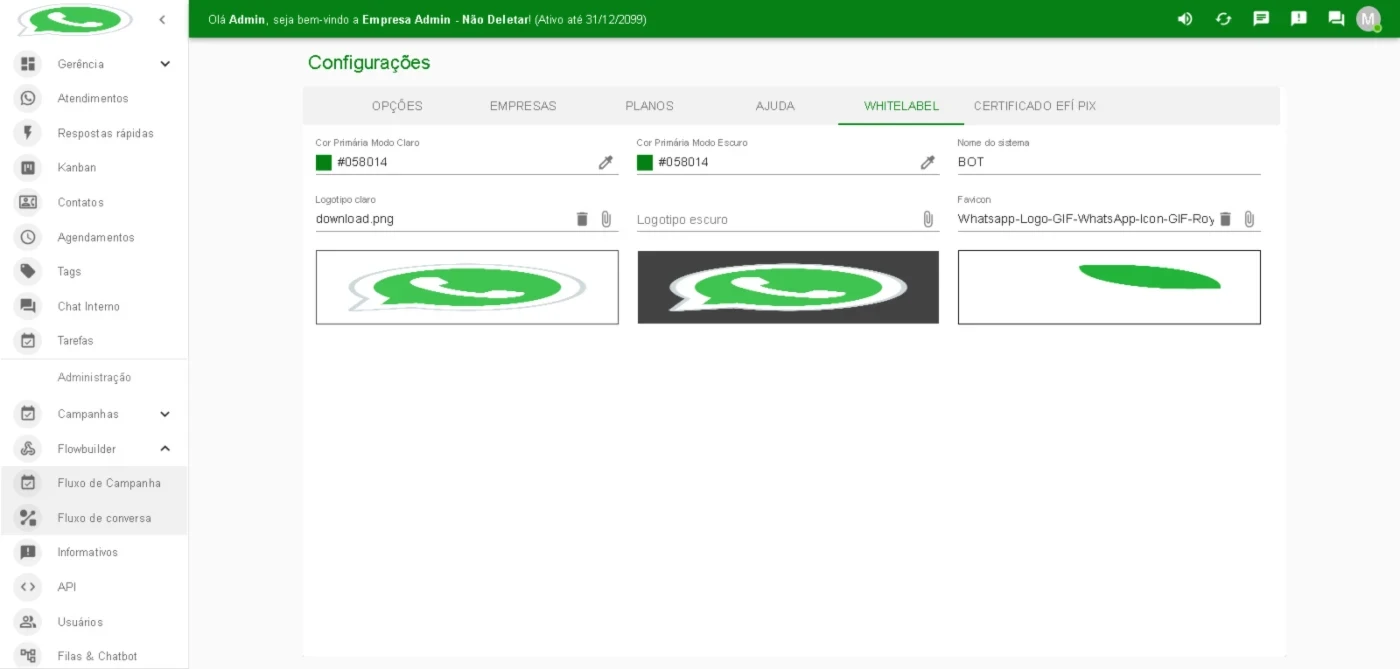Click the welcome message in the header
1400x669 pixels.
coord(427,19)
